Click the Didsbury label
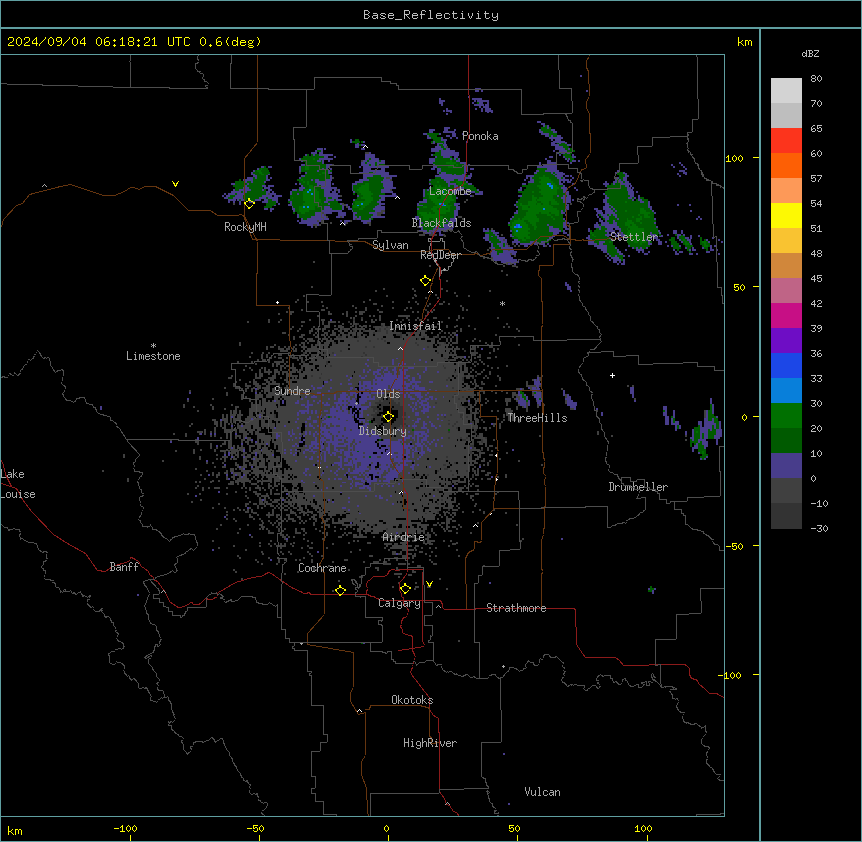This screenshot has height=842, width=862. [383, 431]
